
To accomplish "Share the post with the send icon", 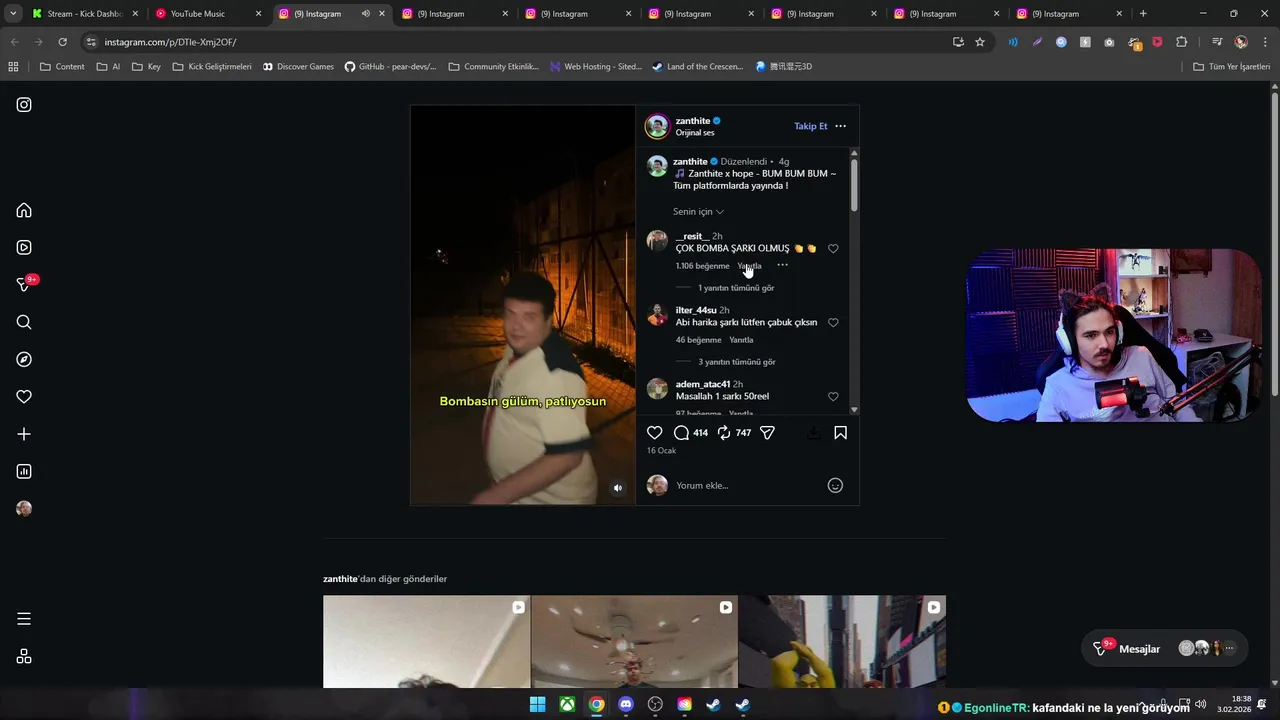I will click(x=767, y=433).
